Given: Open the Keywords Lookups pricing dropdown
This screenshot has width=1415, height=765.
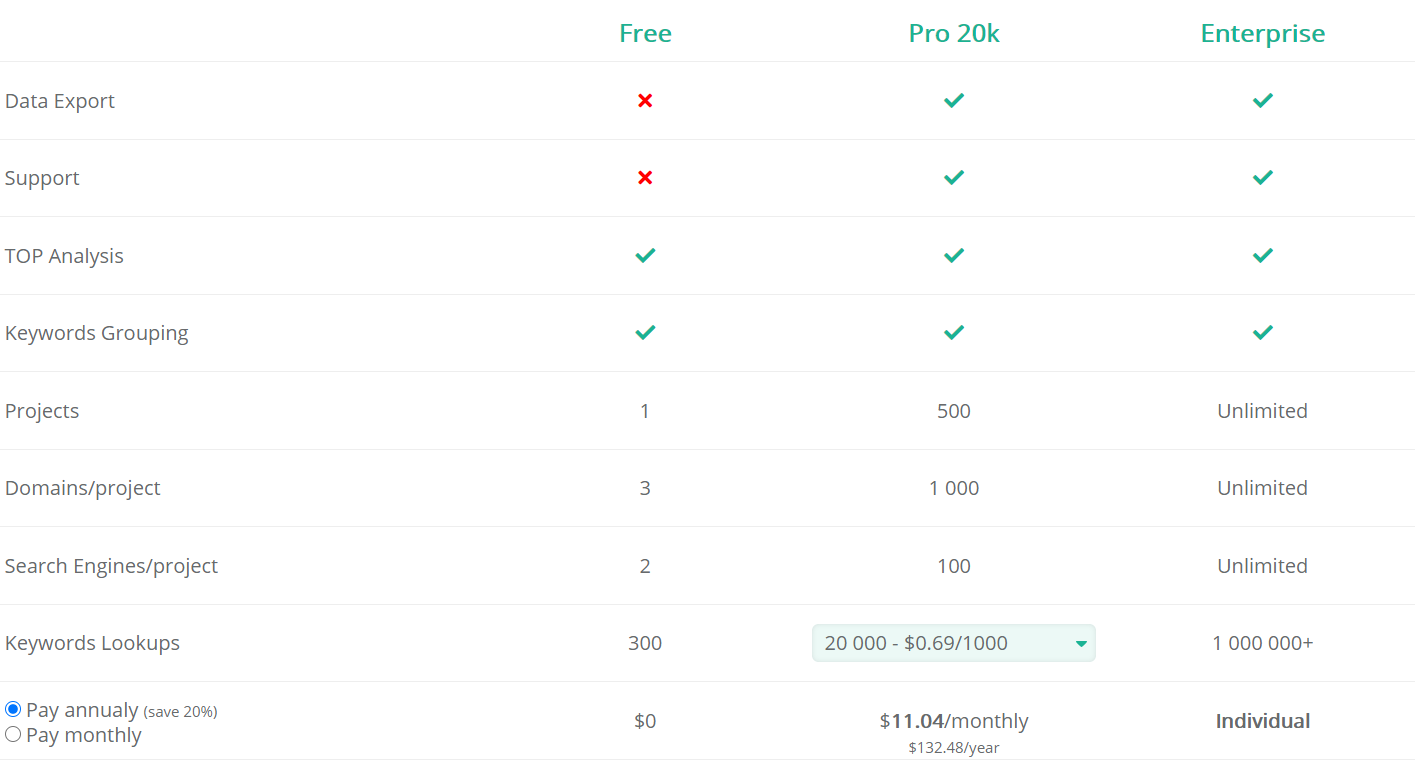Looking at the screenshot, I should pyautogui.click(x=954, y=643).
